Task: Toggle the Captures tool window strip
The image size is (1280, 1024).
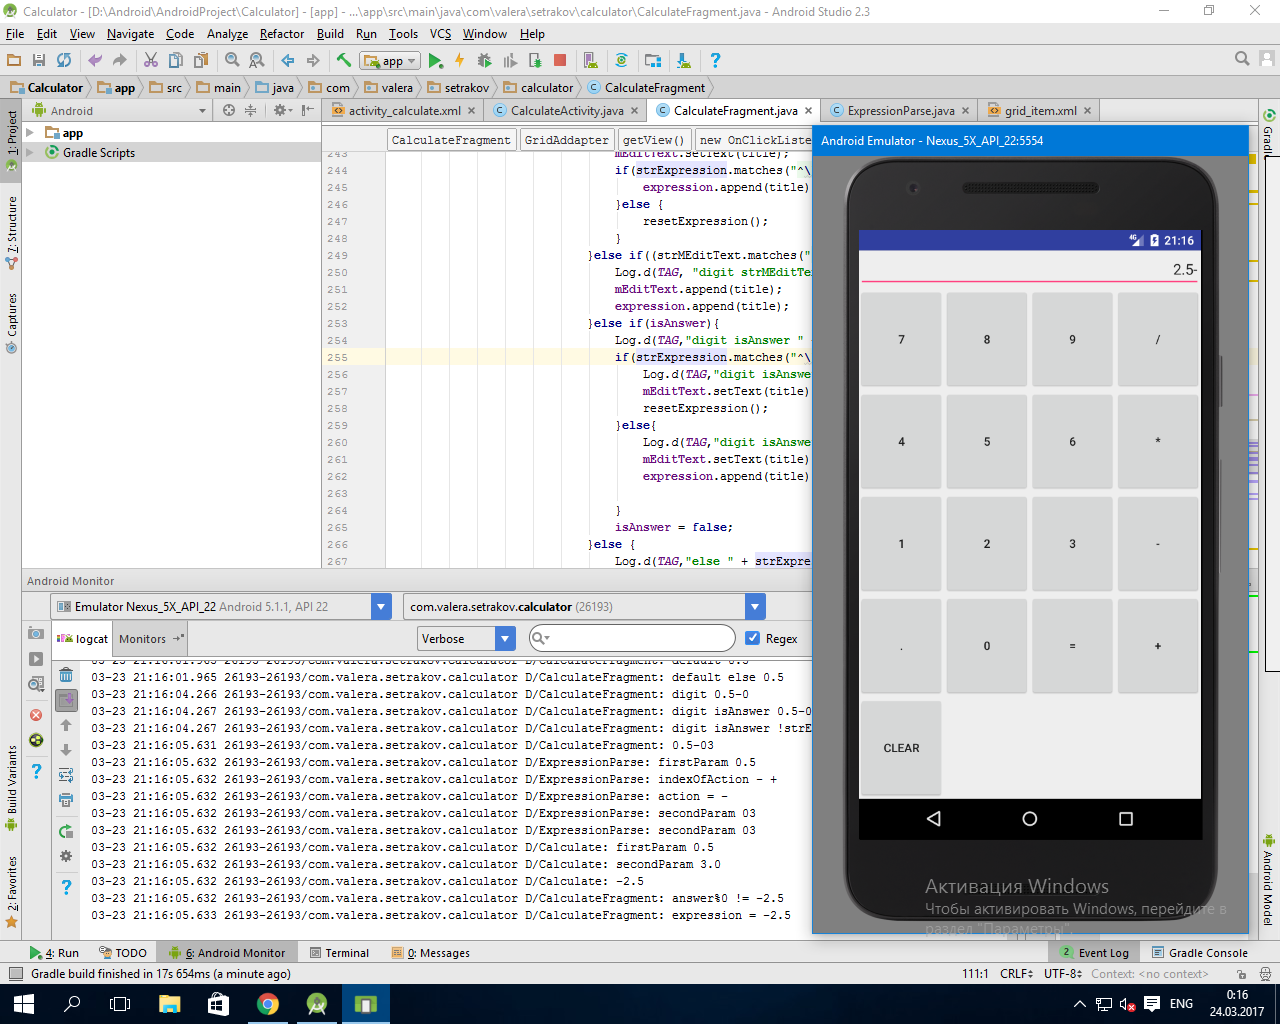Action: [x=11, y=323]
